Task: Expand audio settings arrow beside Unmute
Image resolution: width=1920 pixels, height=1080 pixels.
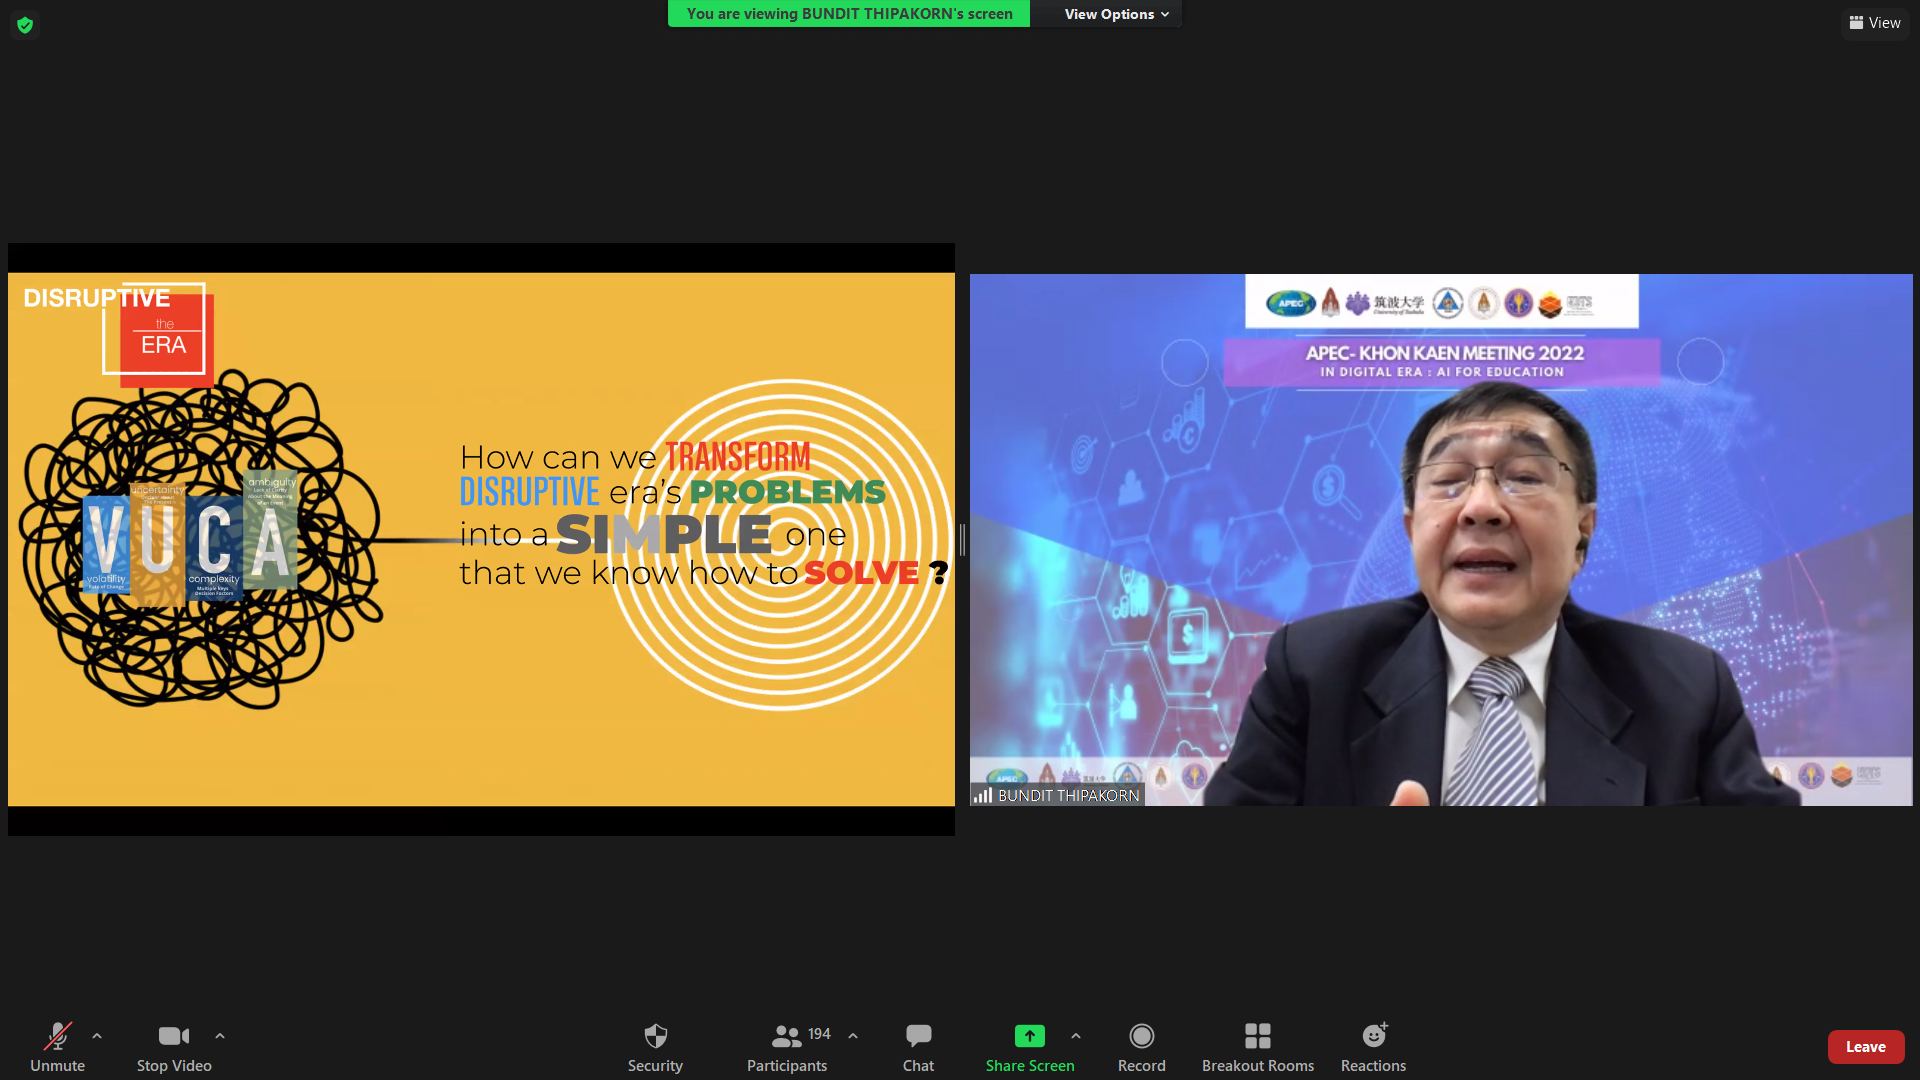Action: [x=97, y=1036]
